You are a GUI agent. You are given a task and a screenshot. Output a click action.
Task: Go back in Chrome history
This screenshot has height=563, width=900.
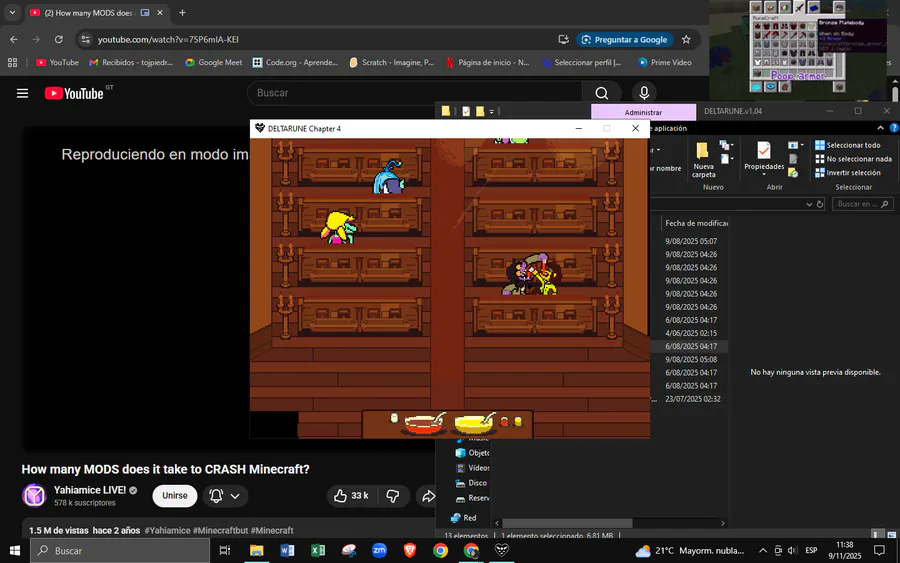pyautogui.click(x=14, y=40)
